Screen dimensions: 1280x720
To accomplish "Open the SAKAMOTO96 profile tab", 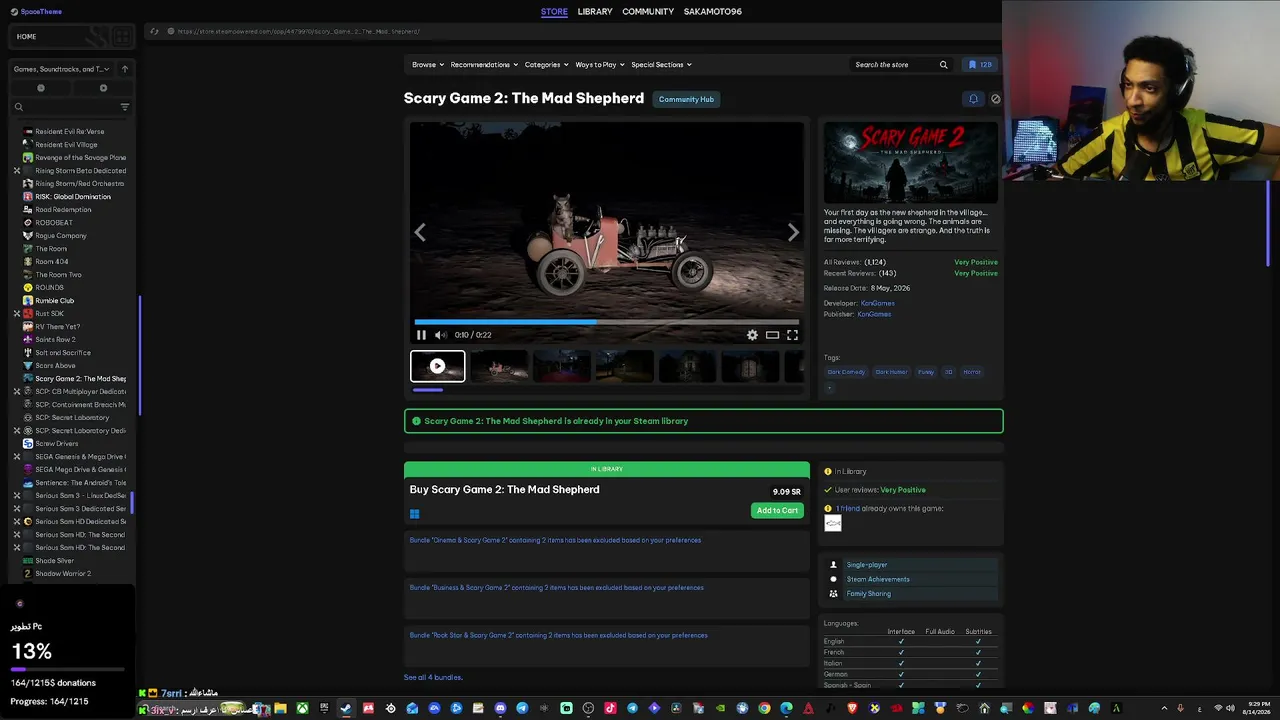I will pyautogui.click(x=713, y=12).
